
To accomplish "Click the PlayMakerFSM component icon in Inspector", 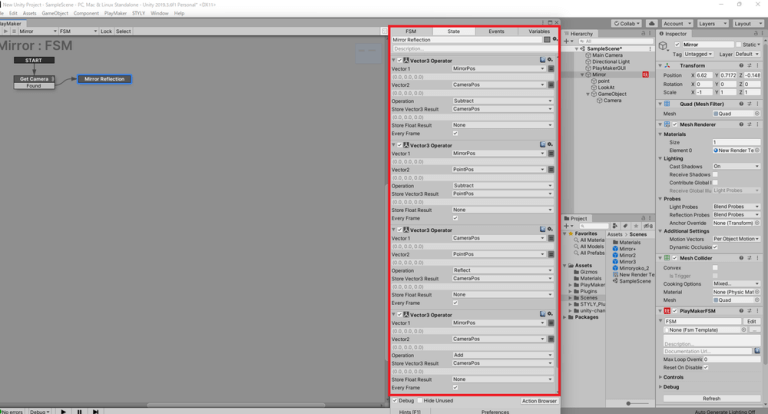I will click(670, 311).
